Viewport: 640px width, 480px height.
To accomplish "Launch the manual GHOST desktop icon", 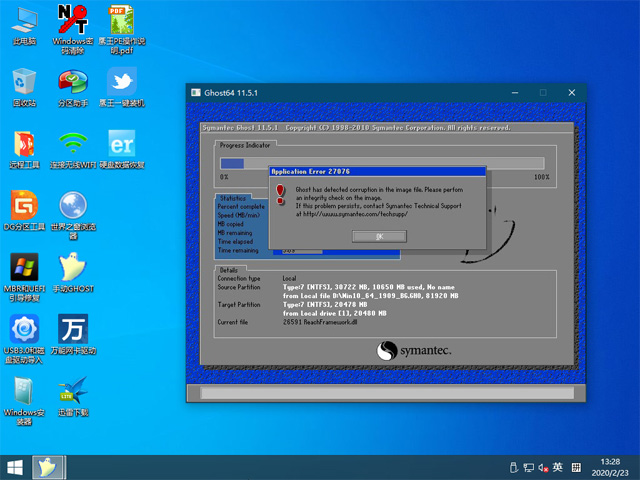I will point(73,273).
